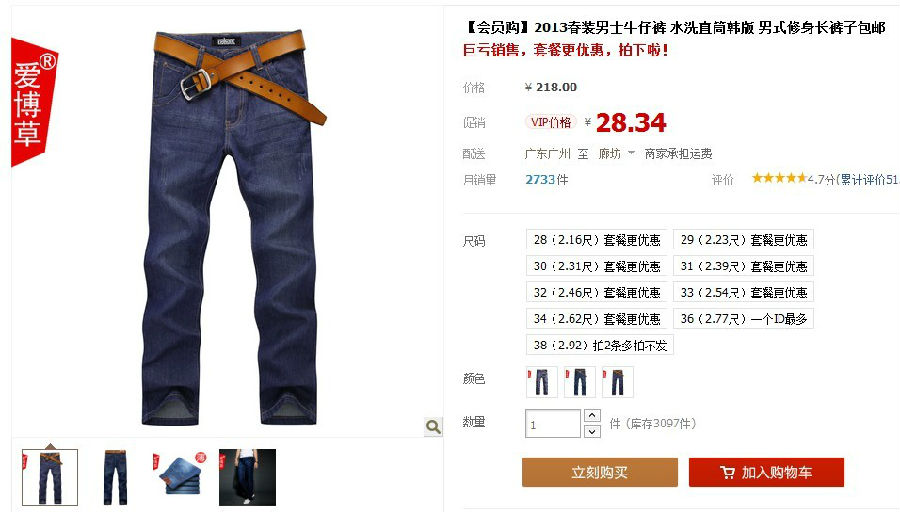Click the magnifier zoom icon on product image
The height and width of the screenshot is (512, 900).
[x=433, y=426]
